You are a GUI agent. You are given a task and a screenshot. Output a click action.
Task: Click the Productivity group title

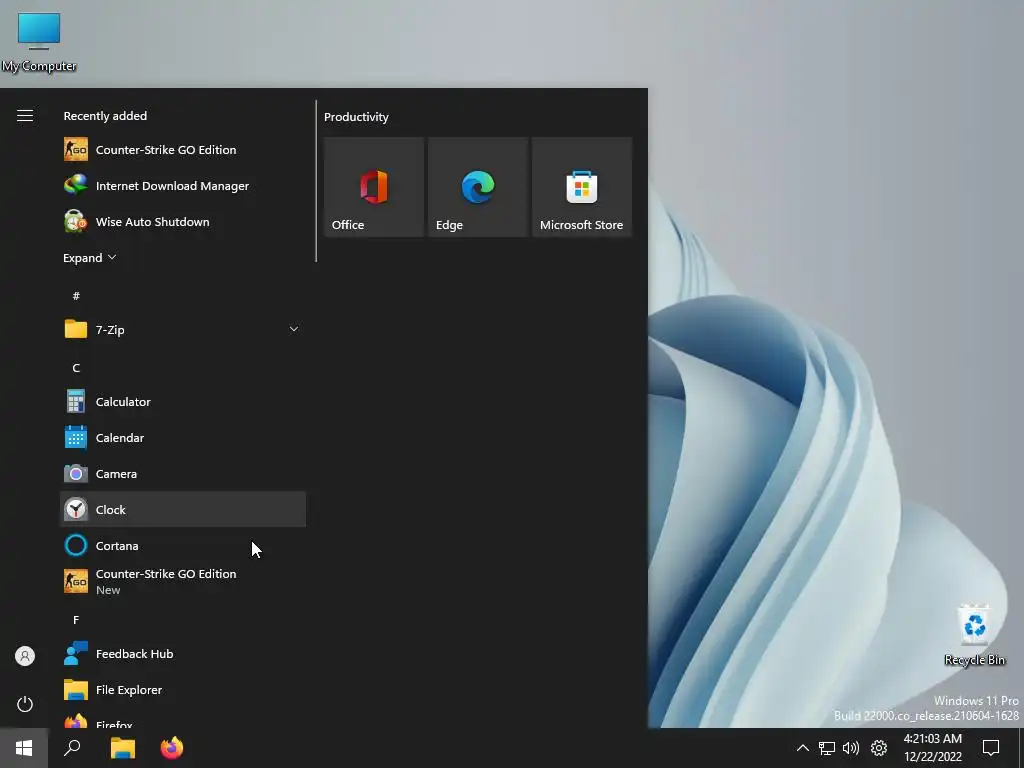357,117
